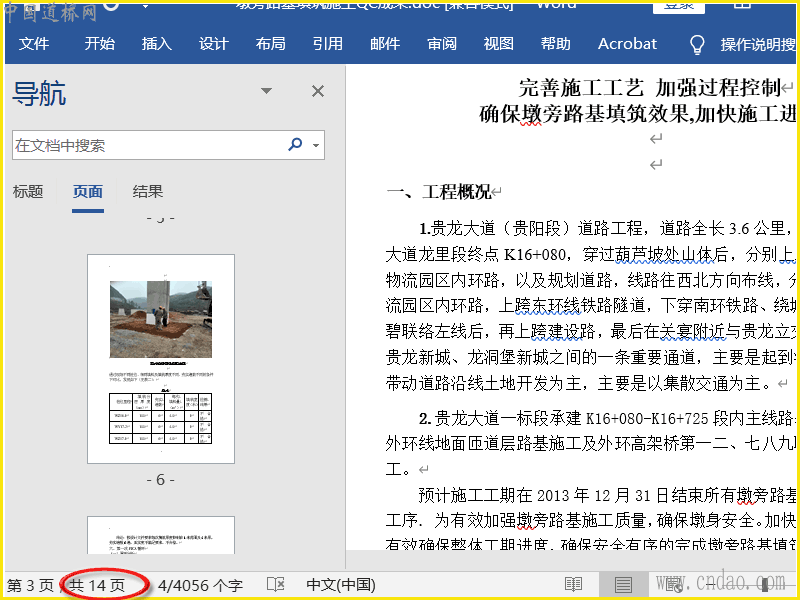Open the Acrobat ribbon tab

(627, 44)
